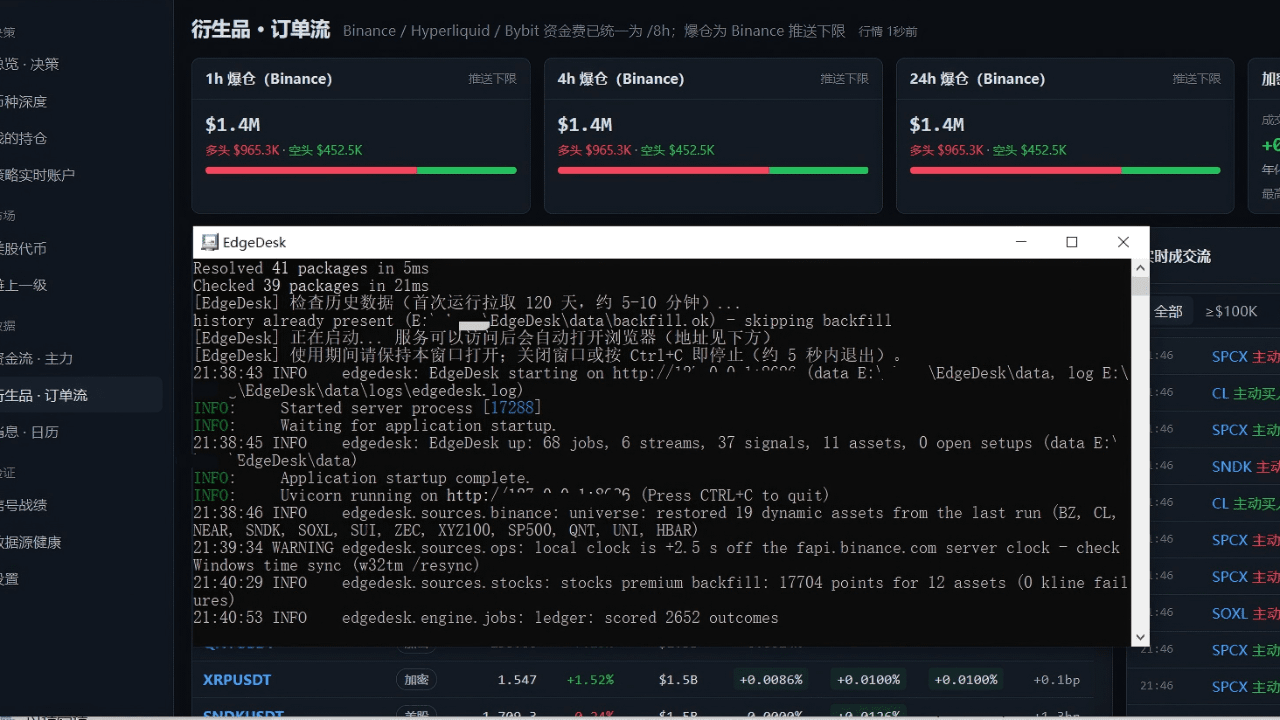Select the 全部 filter tab

coord(1168,311)
